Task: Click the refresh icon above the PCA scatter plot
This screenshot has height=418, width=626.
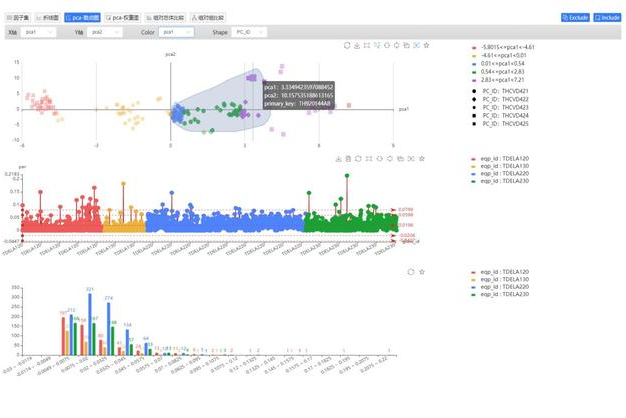Action: pos(346,46)
